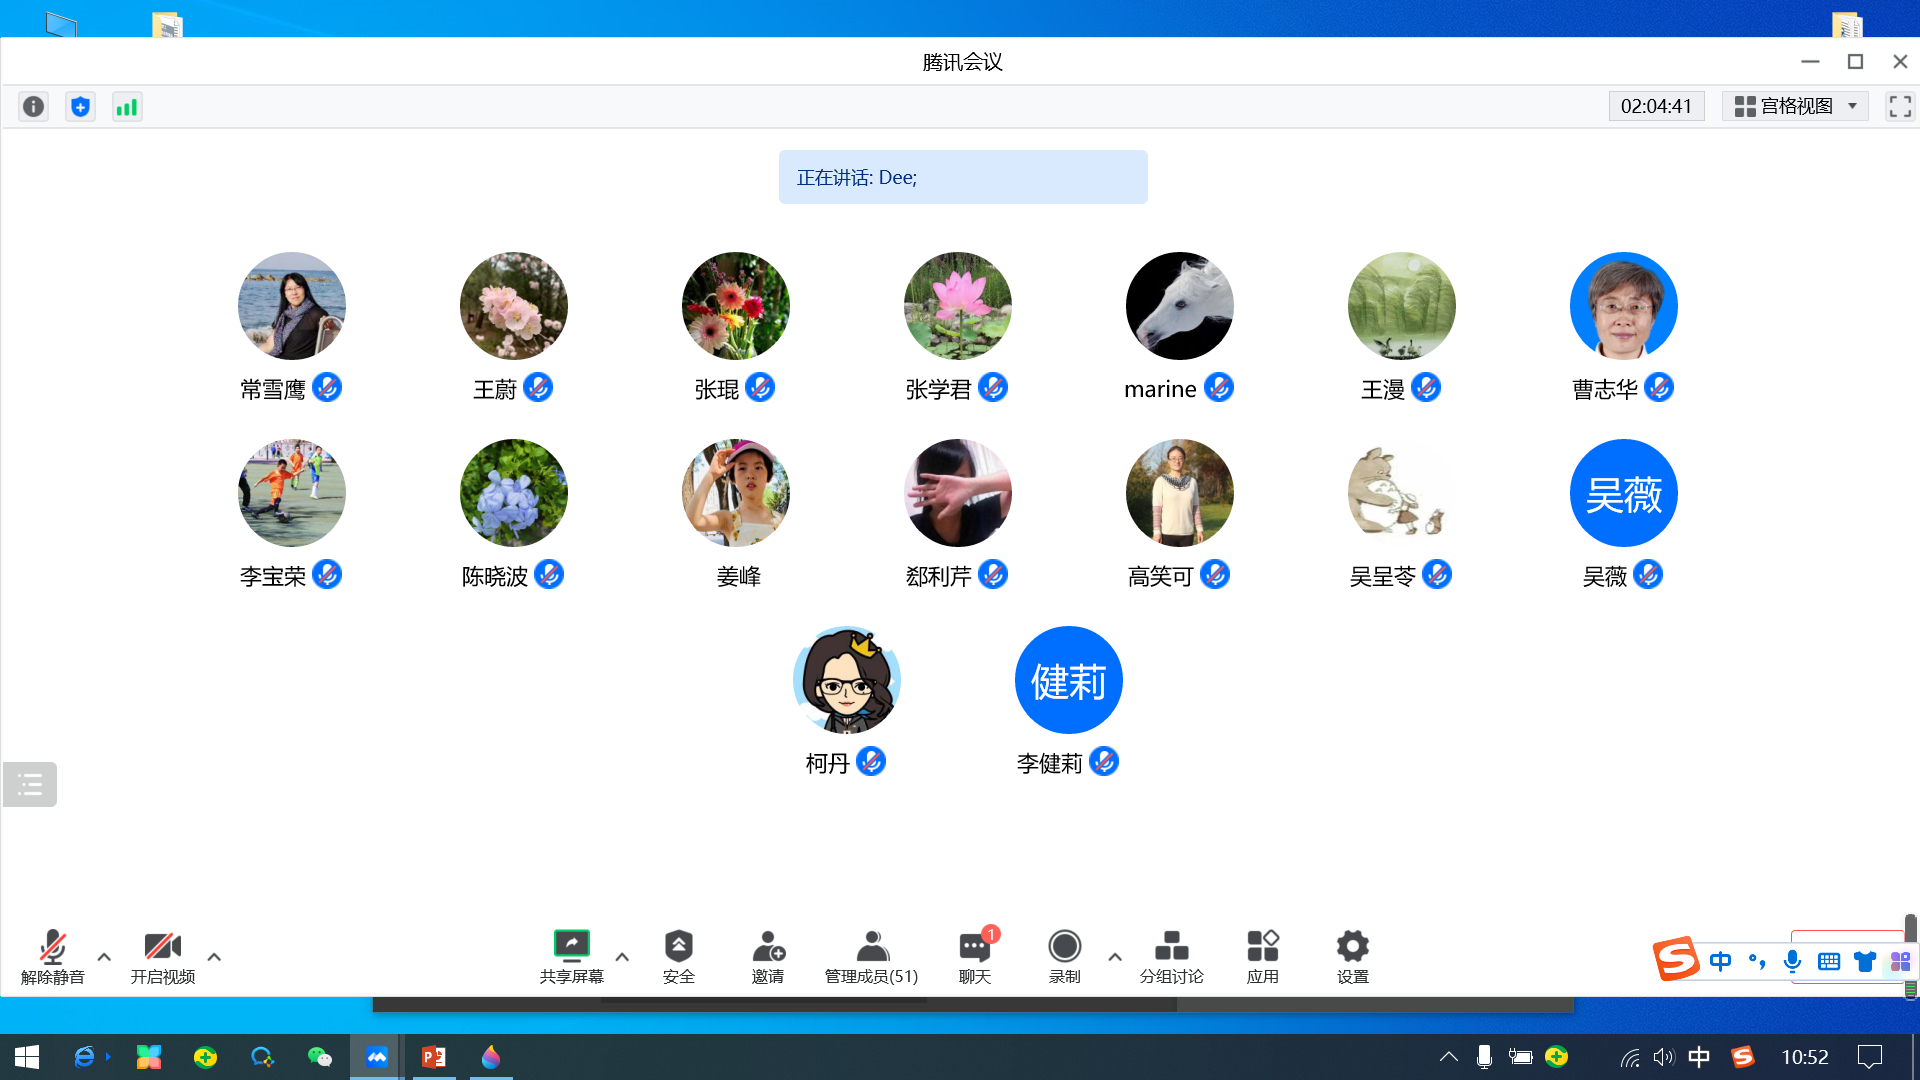Click the muted mic icon next to 张学君
This screenshot has width=1920, height=1080.
click(x=993, y=387)
